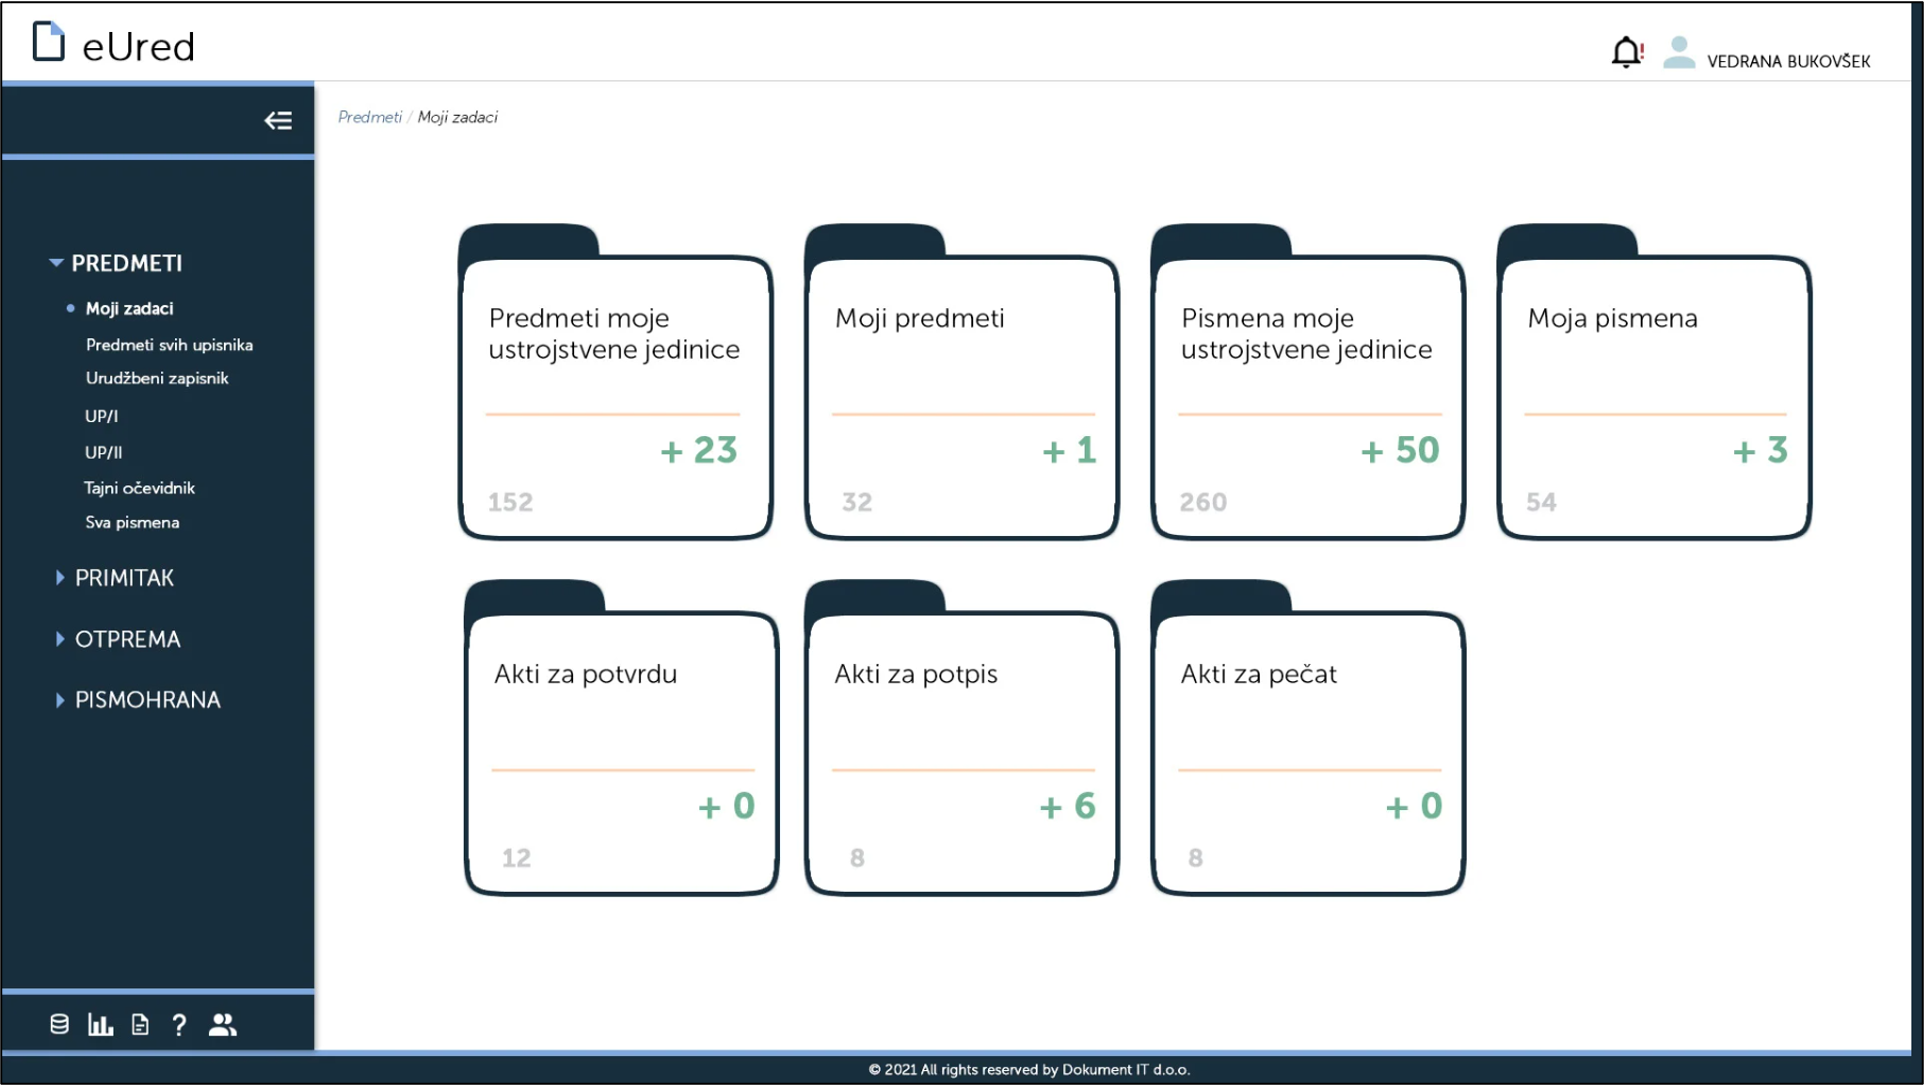Go to Predmeti svih upisnika

[169, 345]
